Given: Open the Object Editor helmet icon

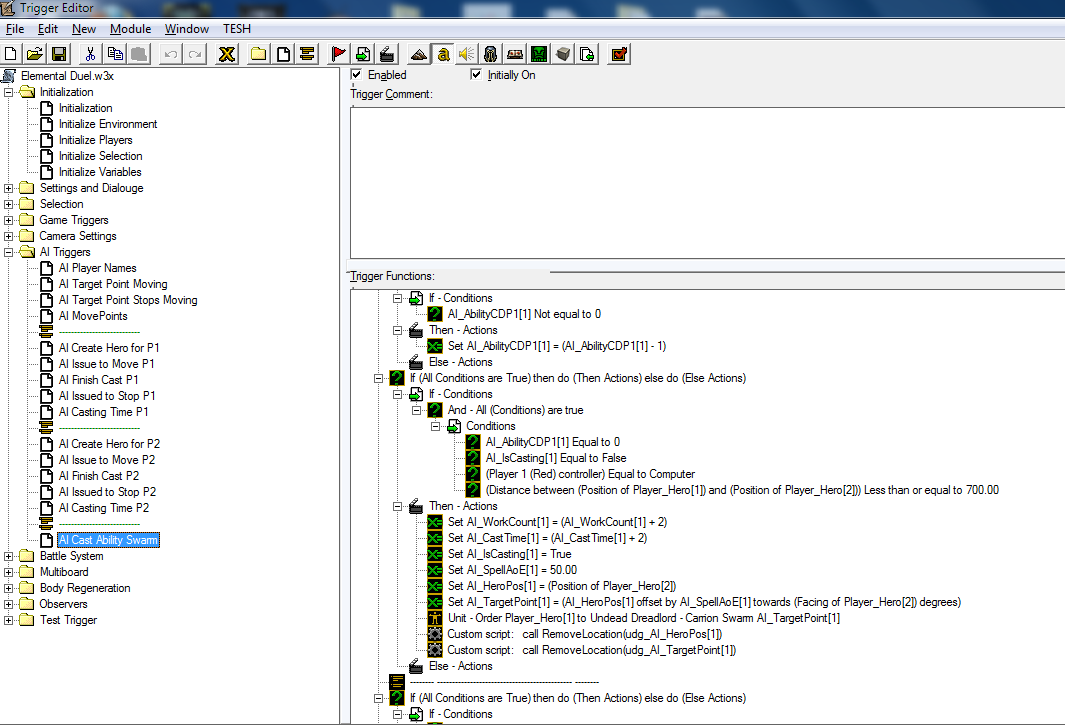Looking at the screenshot, I should coord(490,54).
